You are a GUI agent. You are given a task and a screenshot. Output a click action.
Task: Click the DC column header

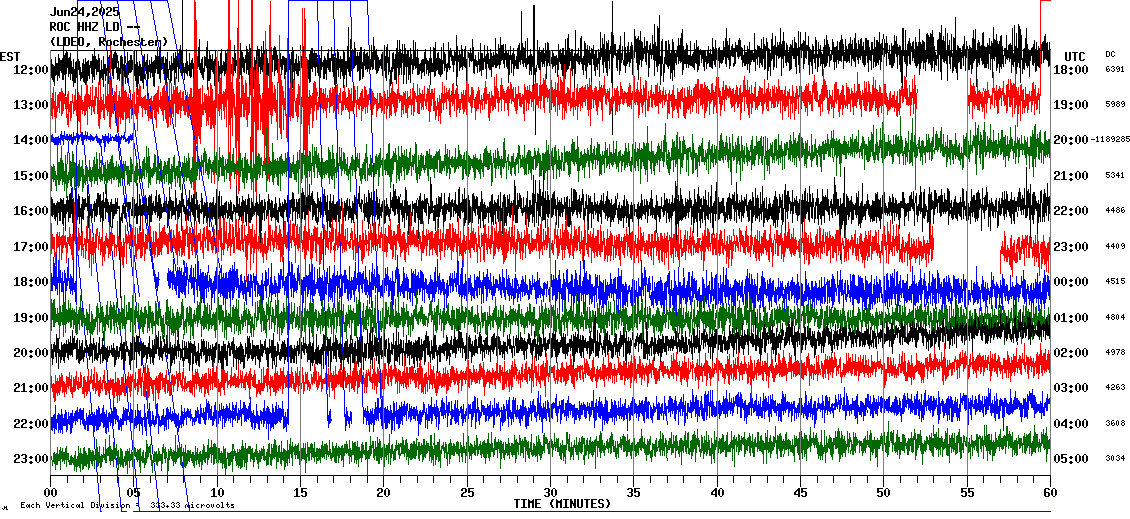1110,54
